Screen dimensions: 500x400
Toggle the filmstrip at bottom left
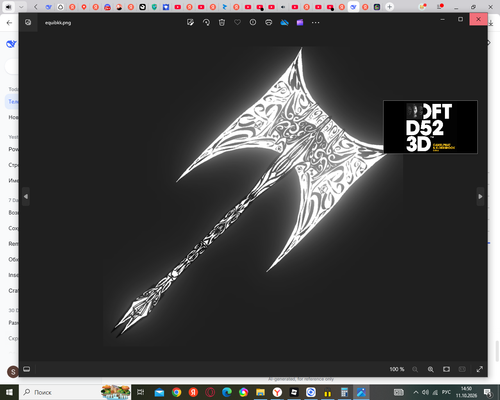click(27, 369)
